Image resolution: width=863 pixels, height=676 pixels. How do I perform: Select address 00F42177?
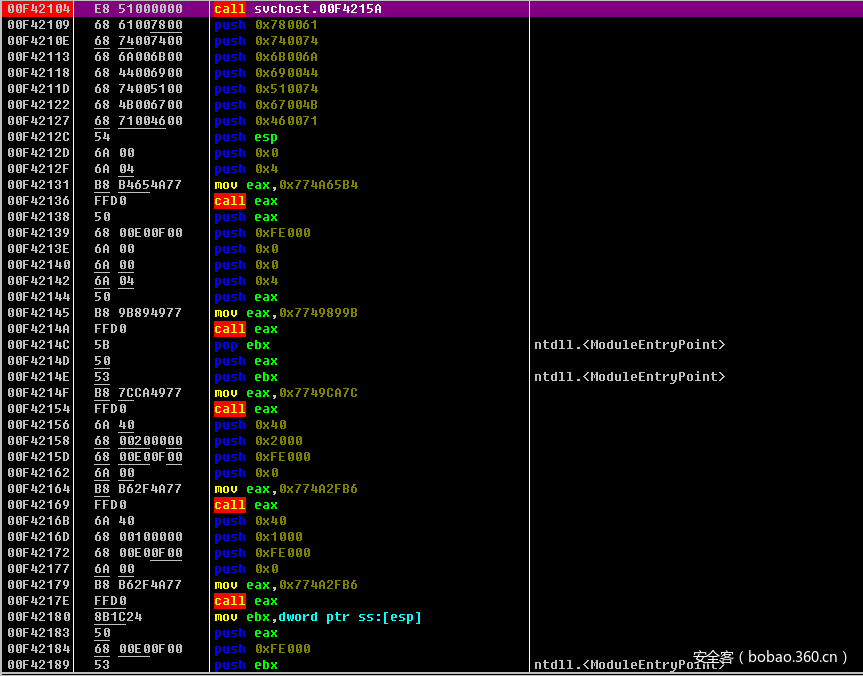(39, 568)
